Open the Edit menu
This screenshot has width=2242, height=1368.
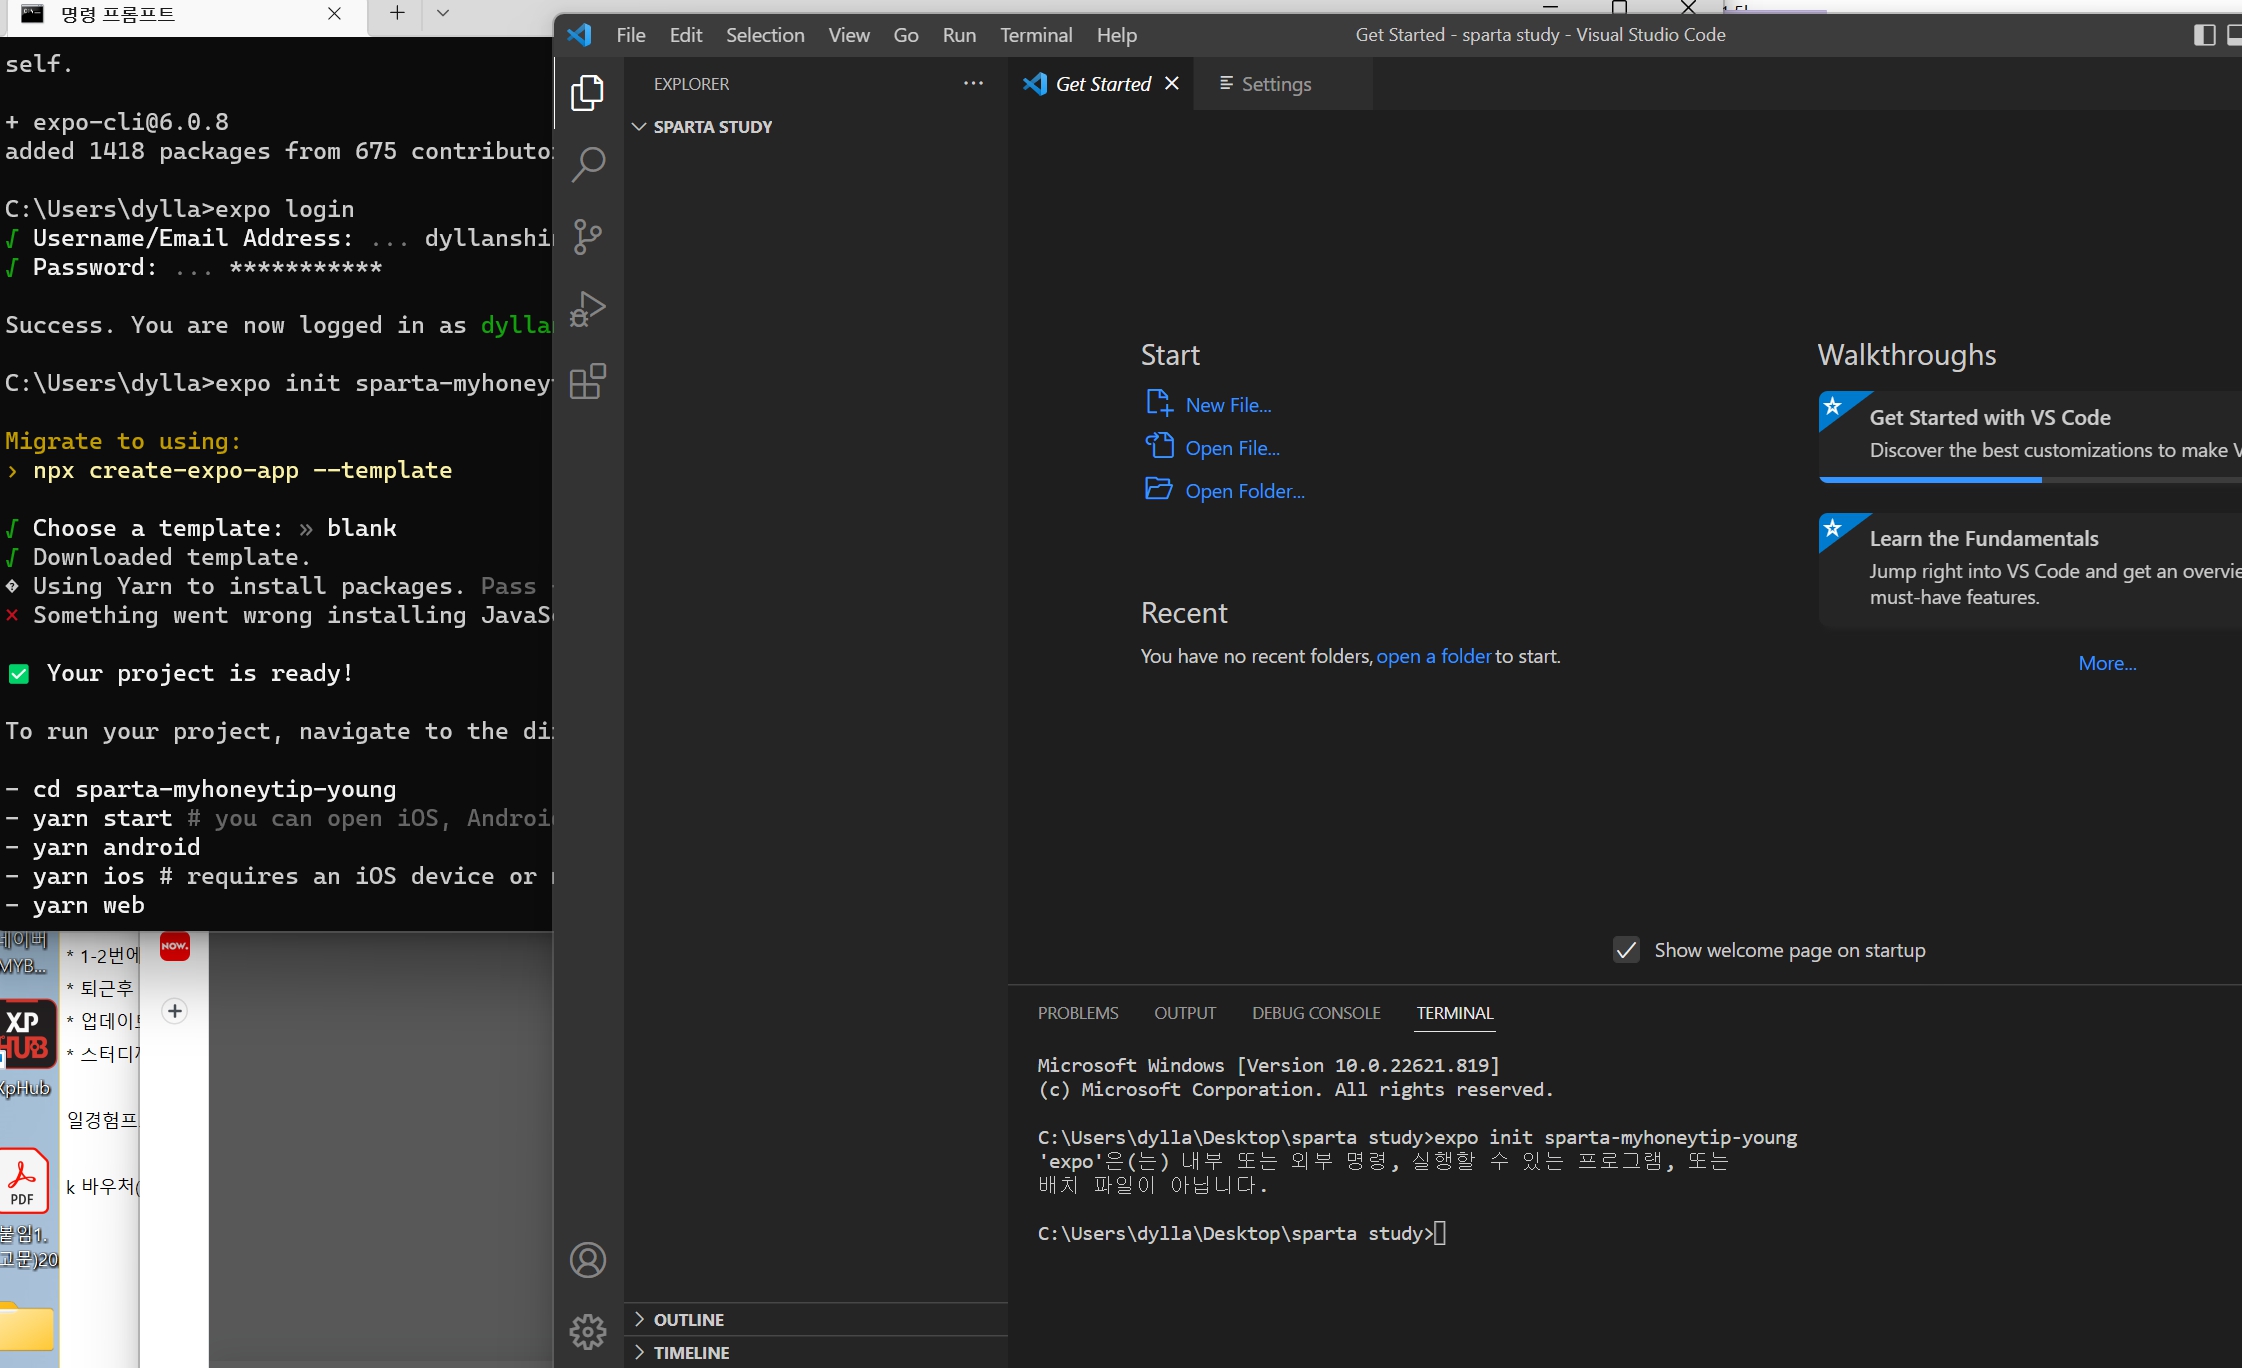pyautogui.click(x=686, y=35)
